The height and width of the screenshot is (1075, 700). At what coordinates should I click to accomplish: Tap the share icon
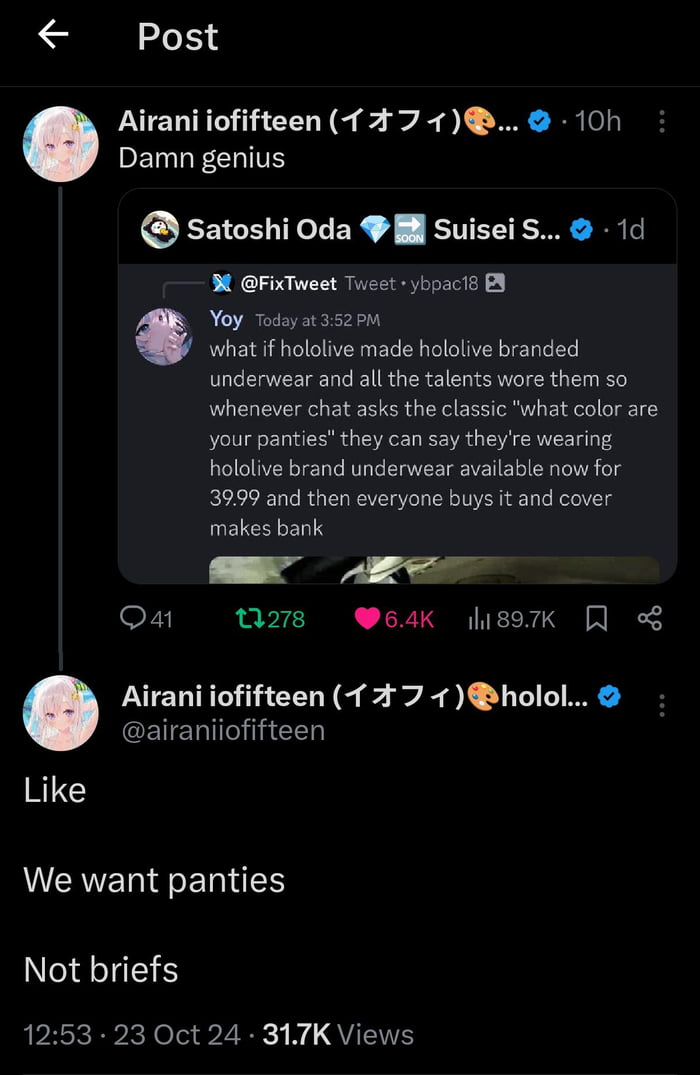650,619
